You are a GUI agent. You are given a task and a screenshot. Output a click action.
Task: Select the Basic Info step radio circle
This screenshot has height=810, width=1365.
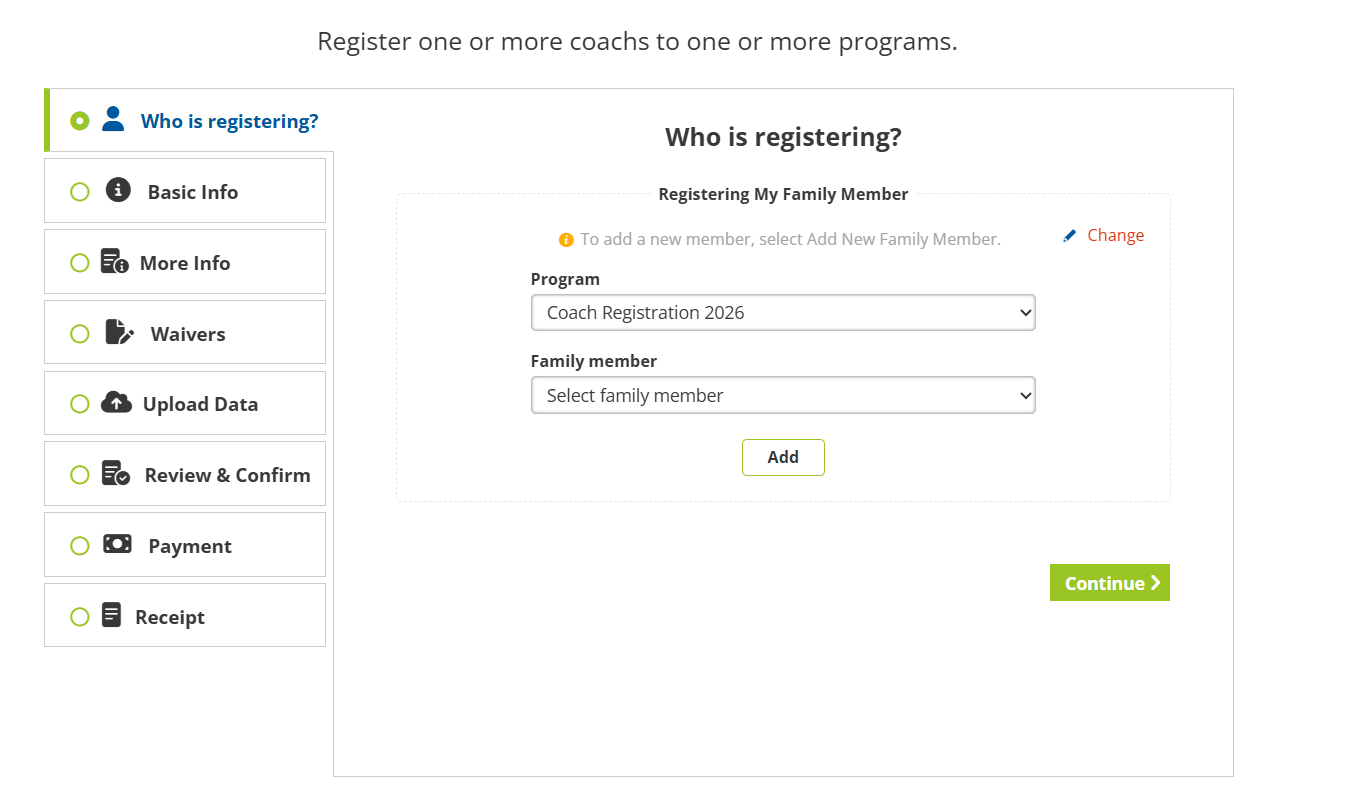pyautogui.click(x=80, y=192)
